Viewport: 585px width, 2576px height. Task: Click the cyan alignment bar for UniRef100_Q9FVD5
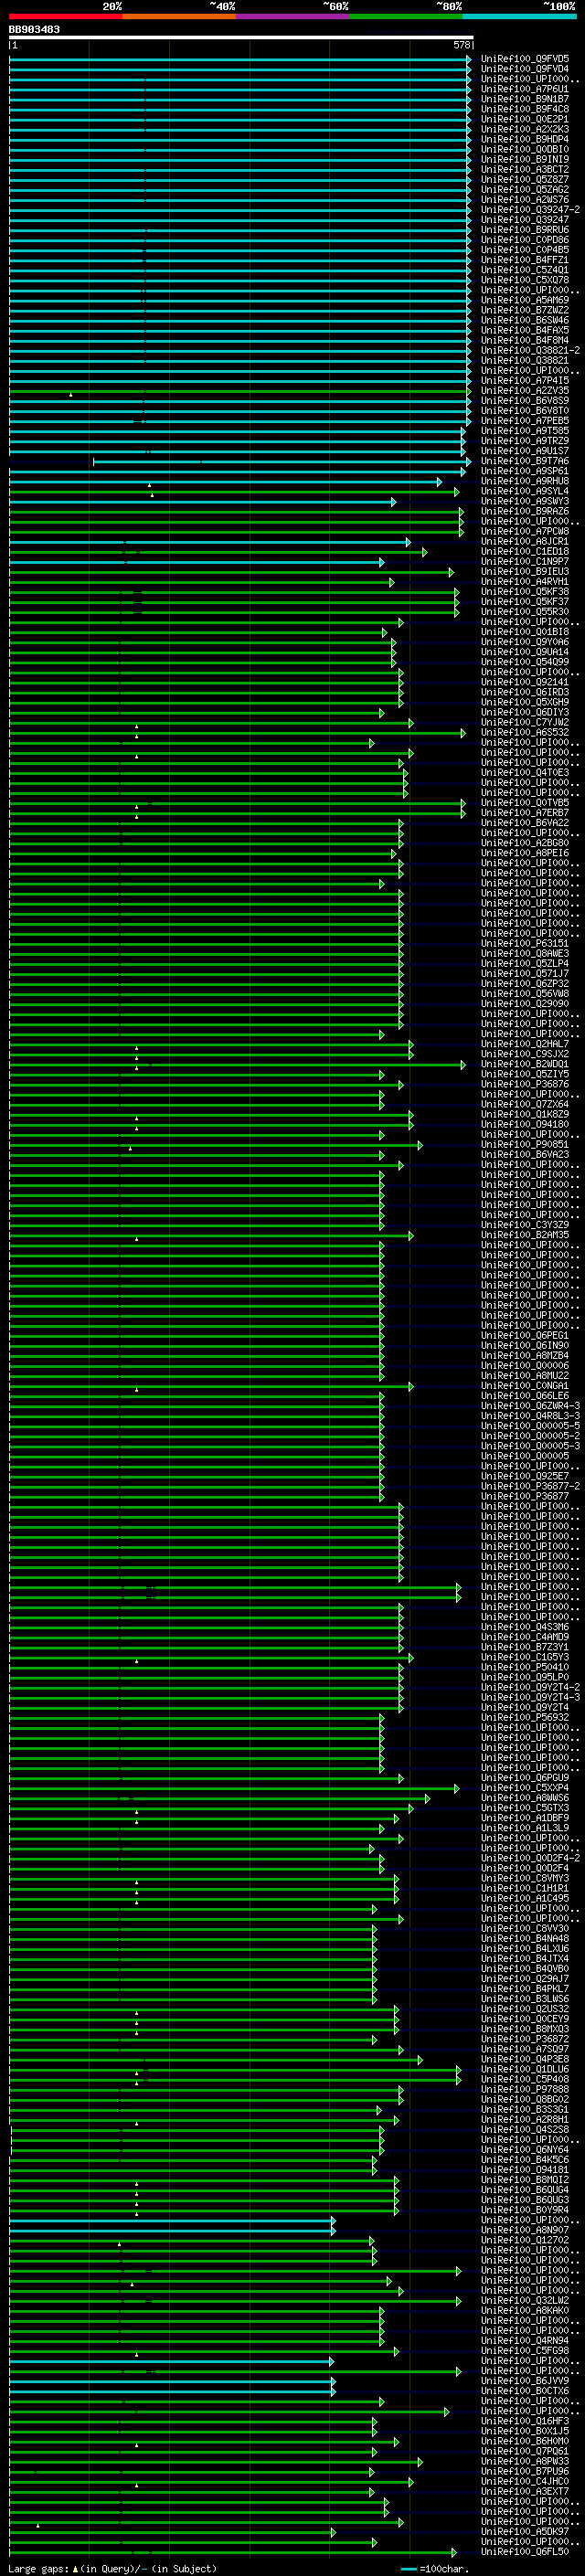click(240, 59)
